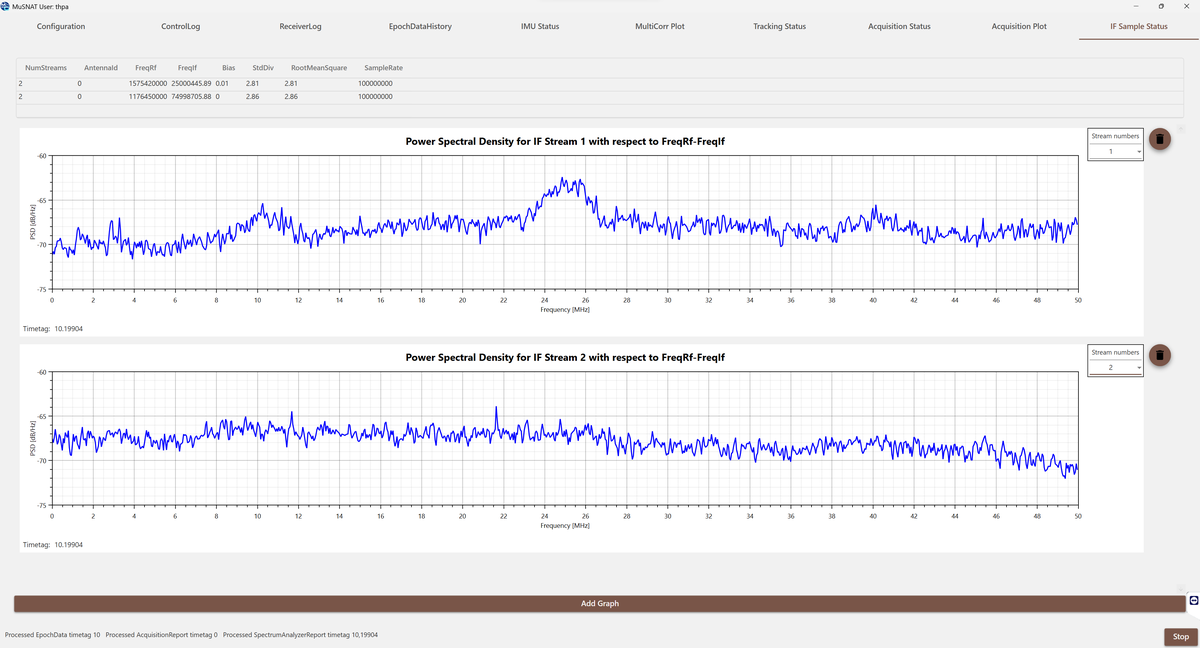The height and width of the screenshot is (648, 1200).
Task: Click the MuSNAT app icon in title bar
Action: point(6,6)
